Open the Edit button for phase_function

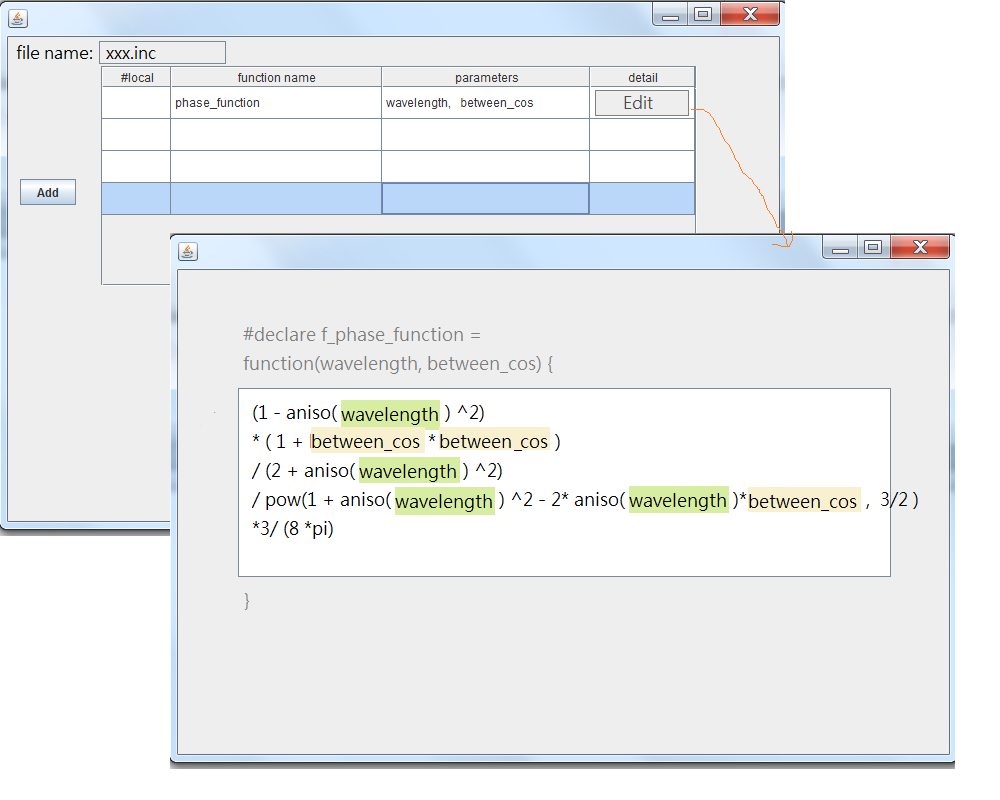[641, 103]
